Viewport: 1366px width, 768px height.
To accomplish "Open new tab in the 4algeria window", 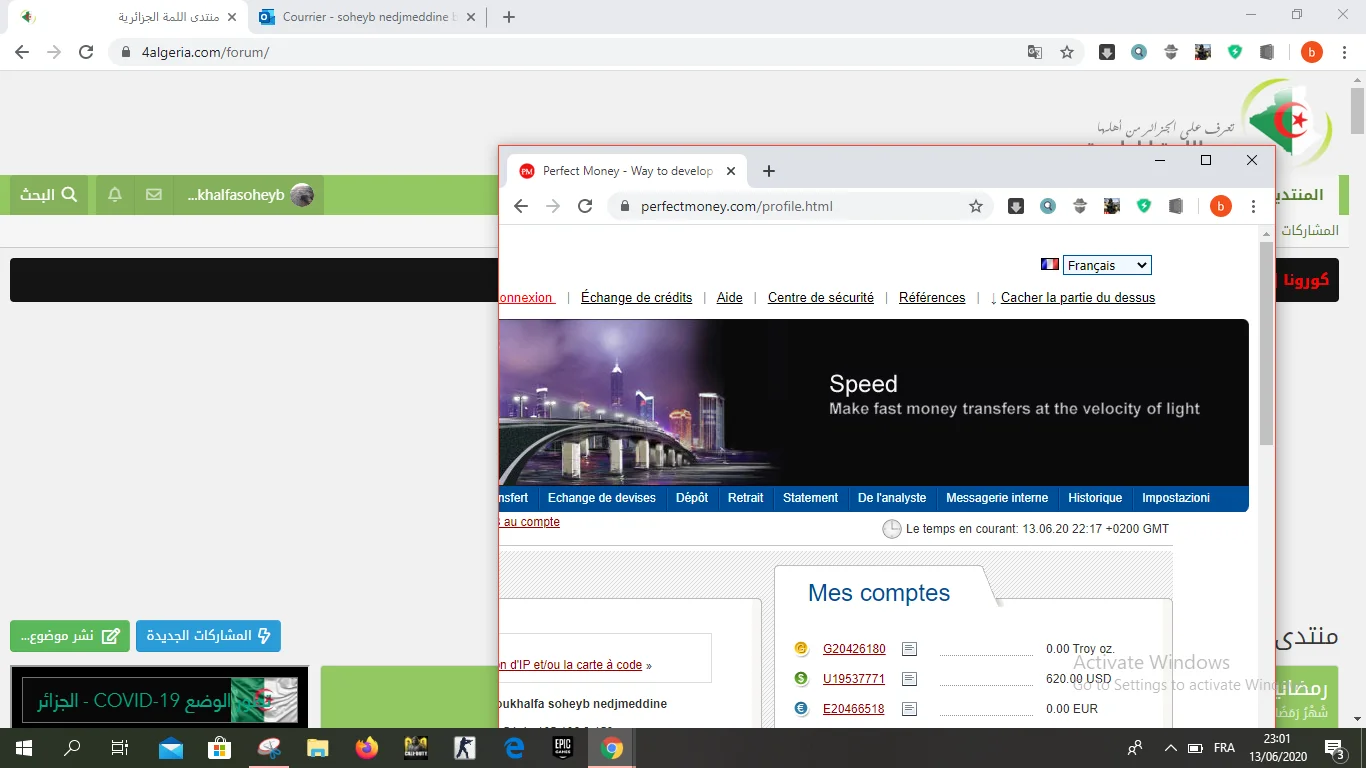I will coord(509,17).
